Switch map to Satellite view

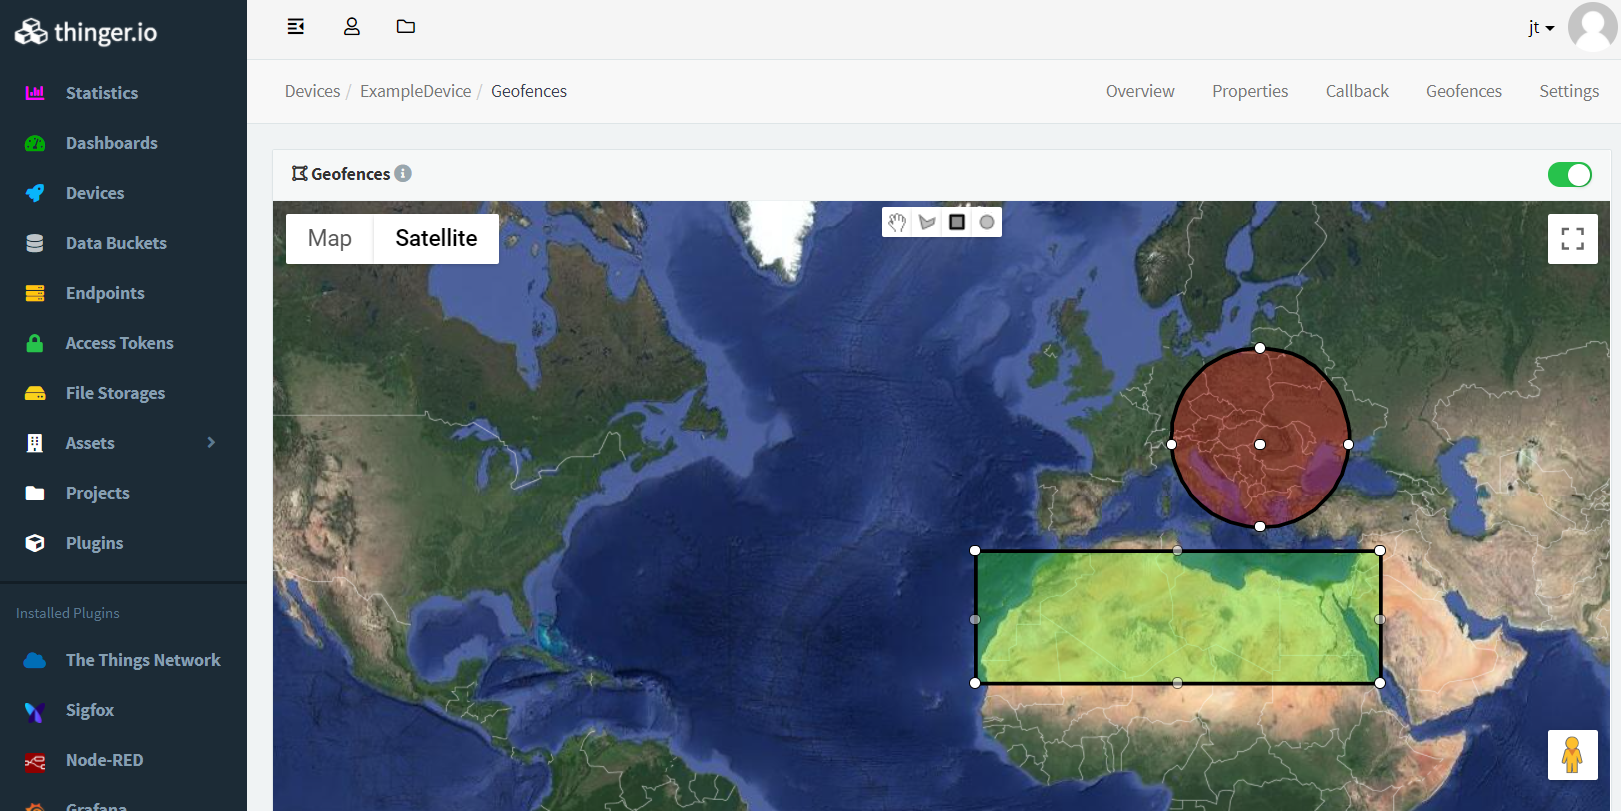coord(436,239)
